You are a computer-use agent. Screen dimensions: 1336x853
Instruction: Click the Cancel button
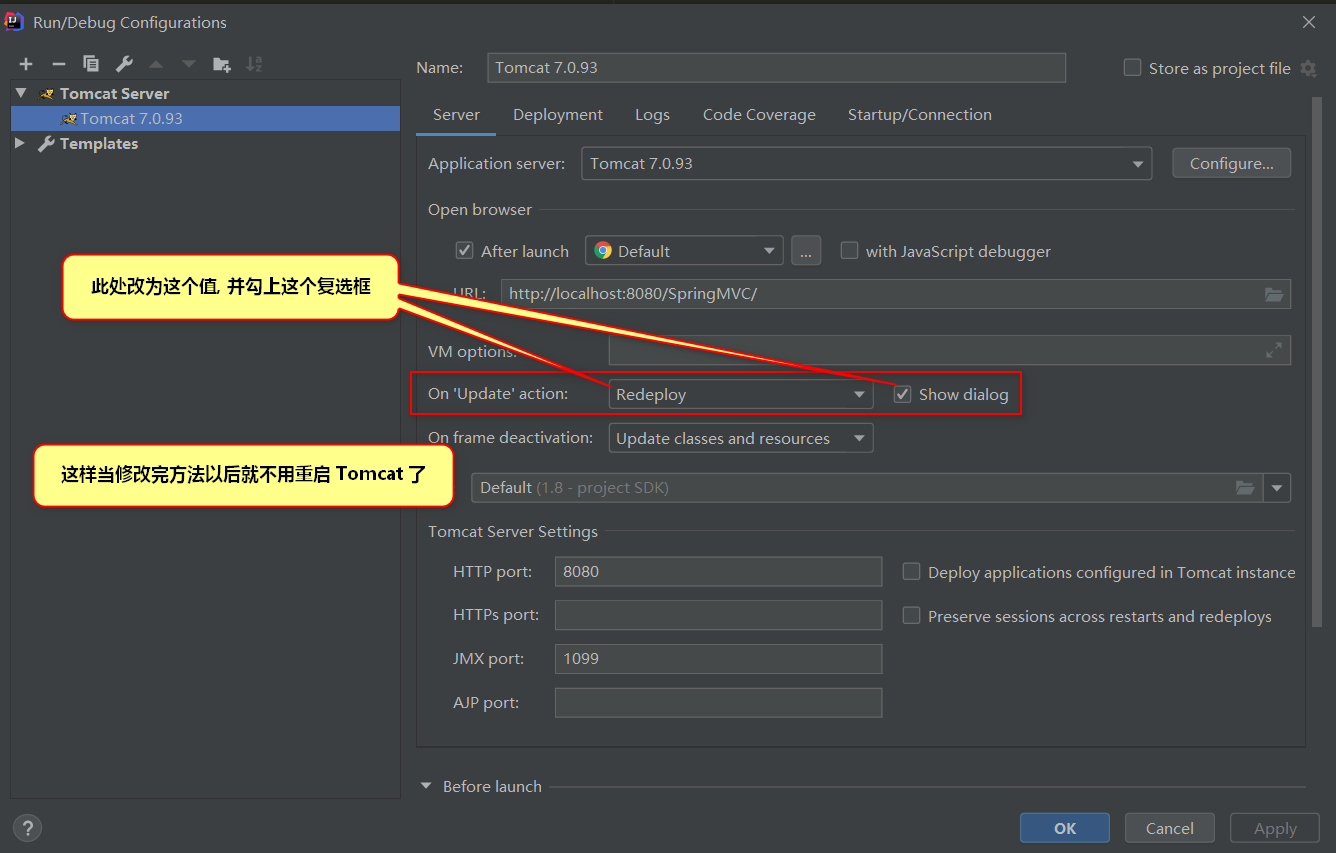click(1170, 828)
